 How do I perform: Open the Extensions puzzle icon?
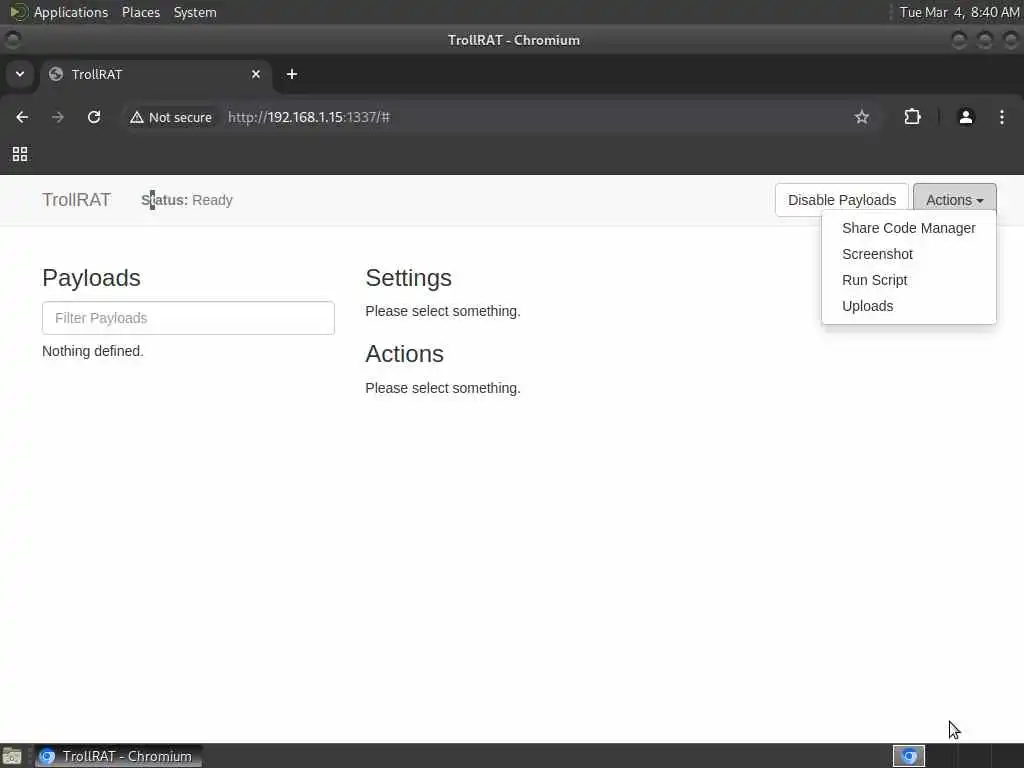click(912, 117)
